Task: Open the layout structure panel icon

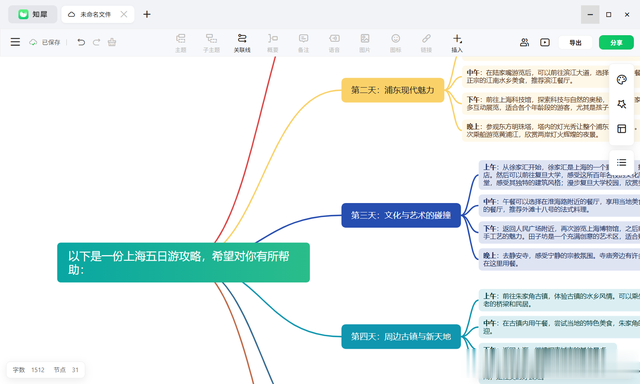Action: click(x=622, y=129)
